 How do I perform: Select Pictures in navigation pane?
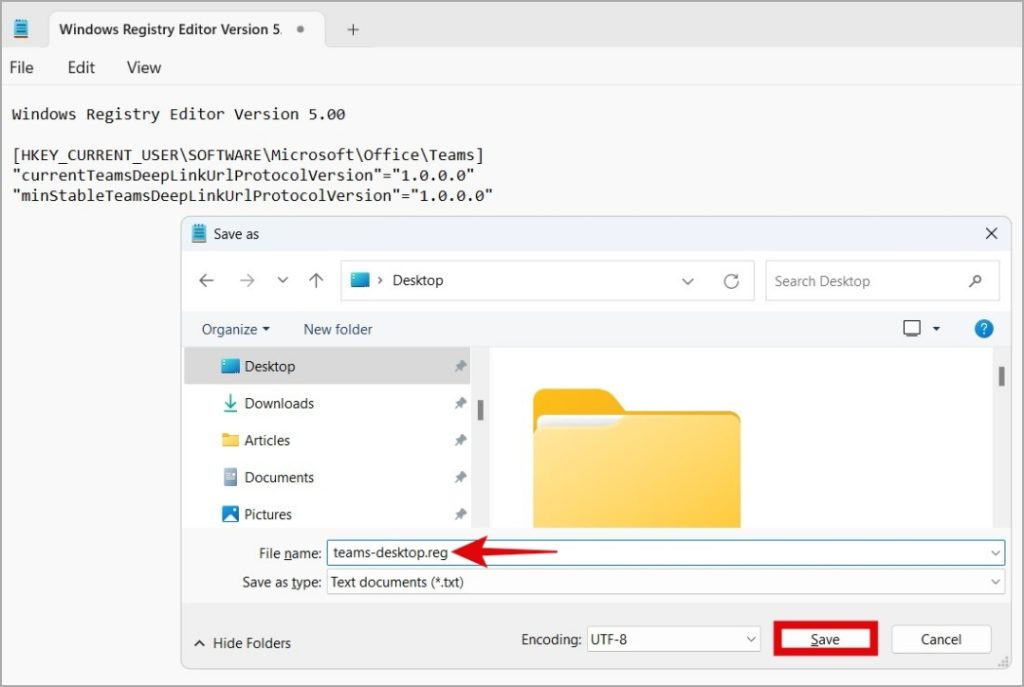coord(327,514)
